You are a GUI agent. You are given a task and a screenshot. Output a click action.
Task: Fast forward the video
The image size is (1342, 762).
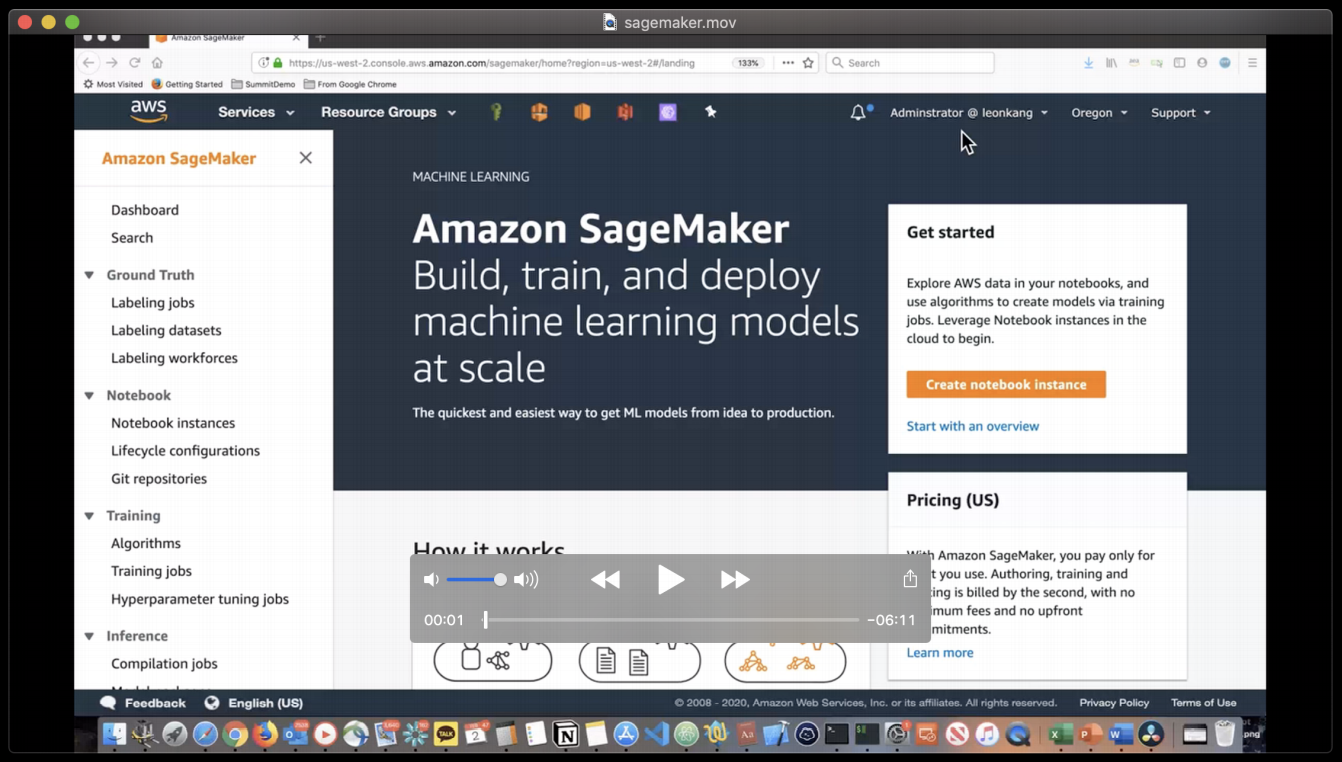coord(735,579)
